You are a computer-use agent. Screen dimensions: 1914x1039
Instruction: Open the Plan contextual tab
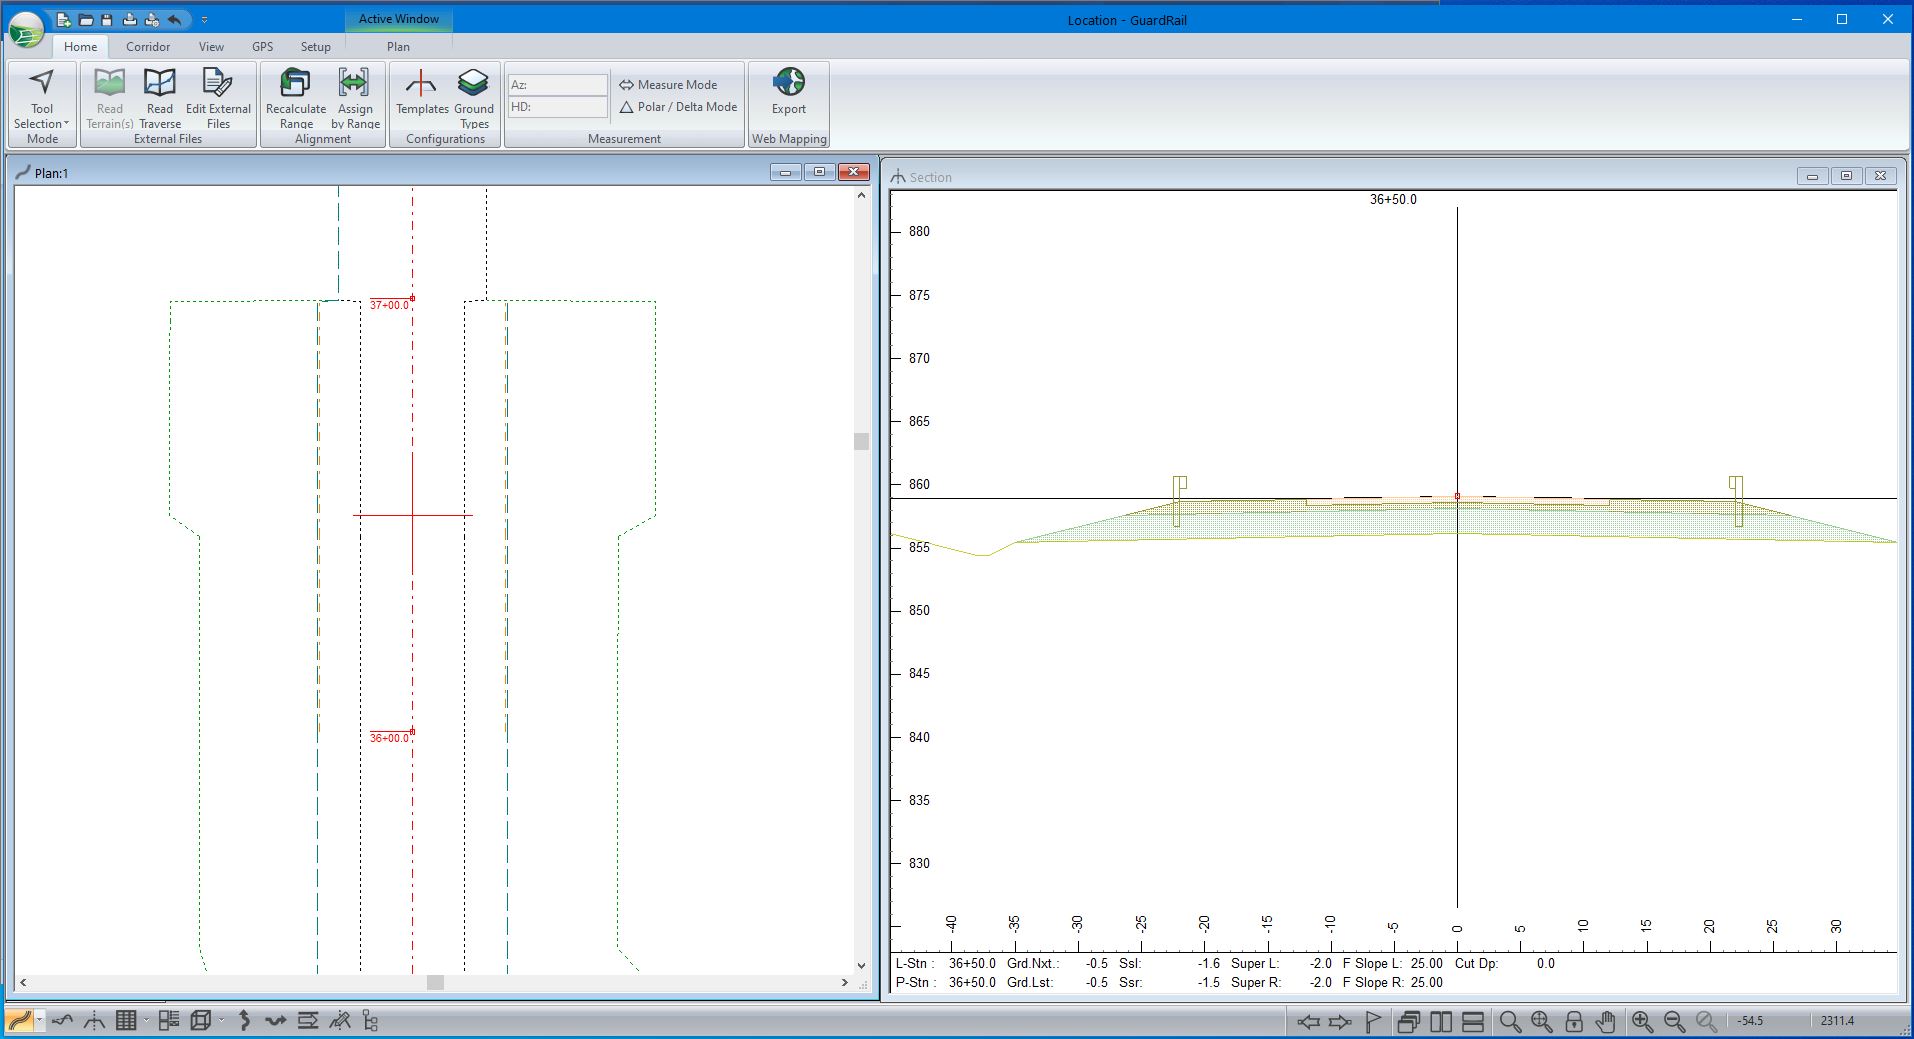(398, 46)
